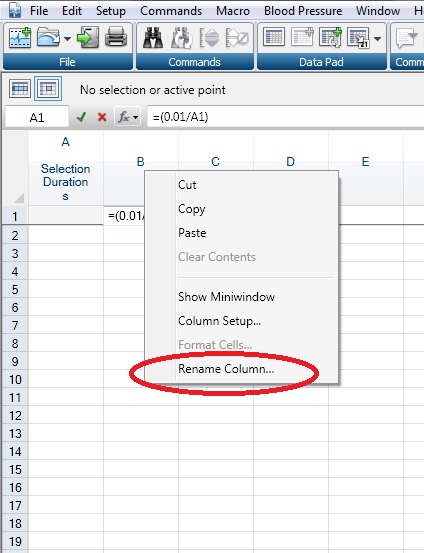Accept formula with green checkmark
This screenshot has width=424, height=553.
[x=81, y=117]
